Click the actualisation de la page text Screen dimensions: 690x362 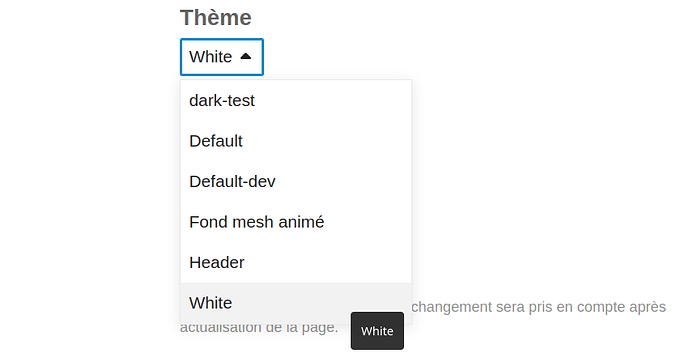point(259,328)
